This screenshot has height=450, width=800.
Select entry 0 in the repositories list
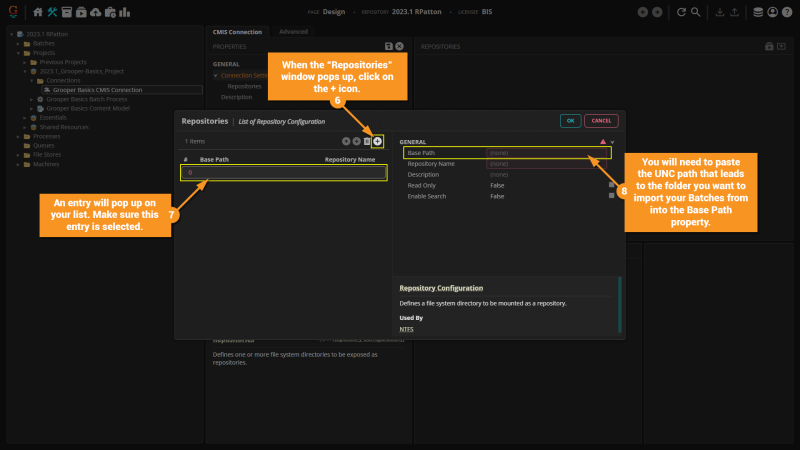[284, 172]
